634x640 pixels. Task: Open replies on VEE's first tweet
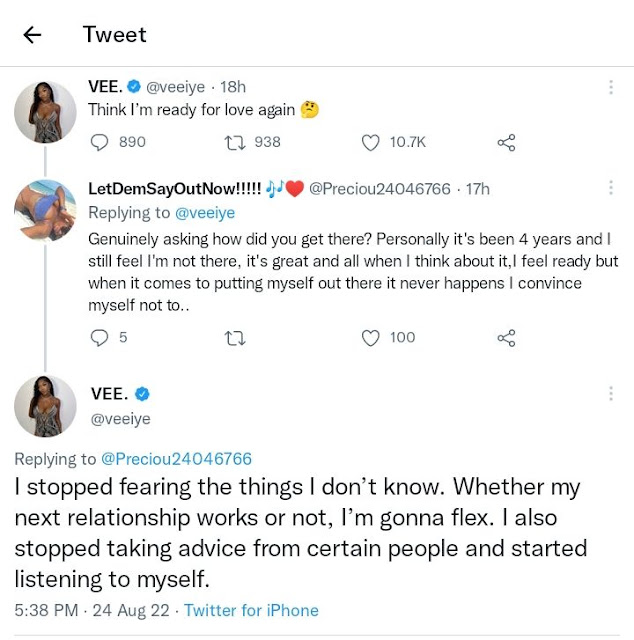coord(99,142)
